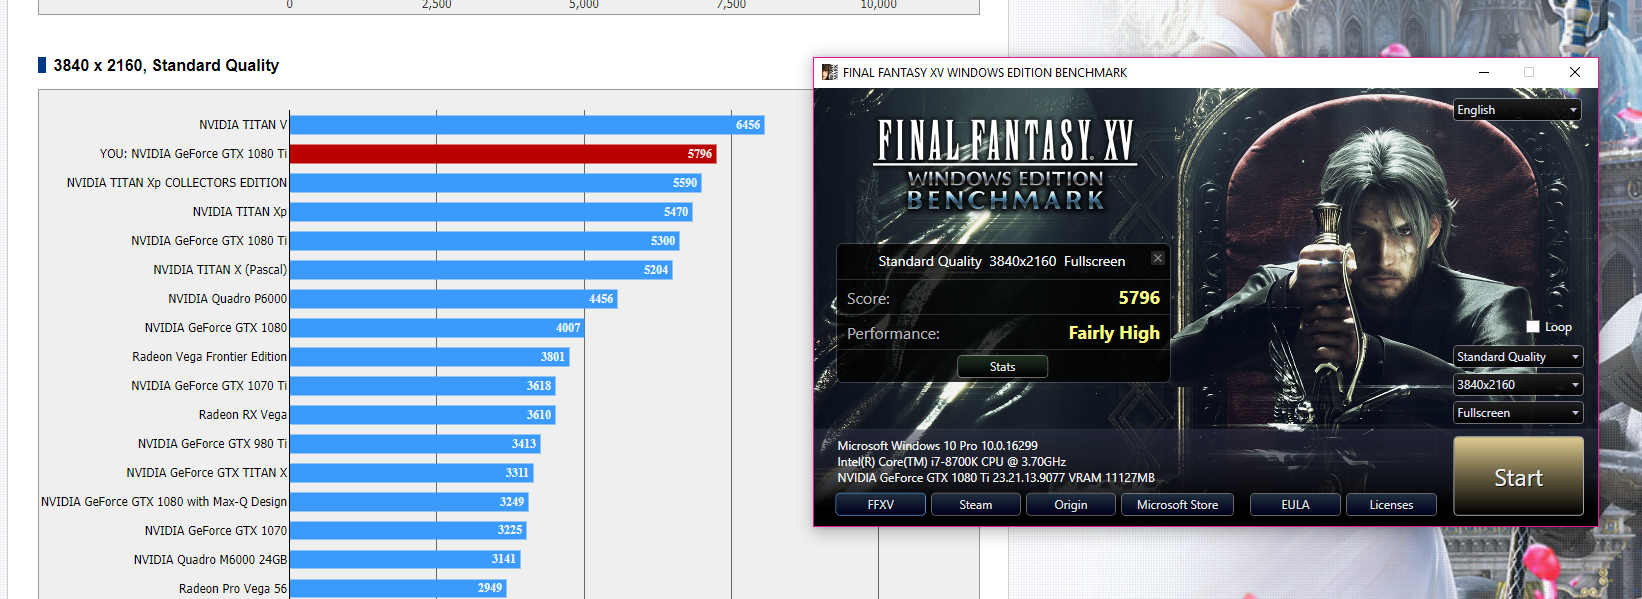The height and width of the screenshot is (599, 1642).
Task: Click the 4007 bar for GeForce GTX 1080
Action: [437, 328]
